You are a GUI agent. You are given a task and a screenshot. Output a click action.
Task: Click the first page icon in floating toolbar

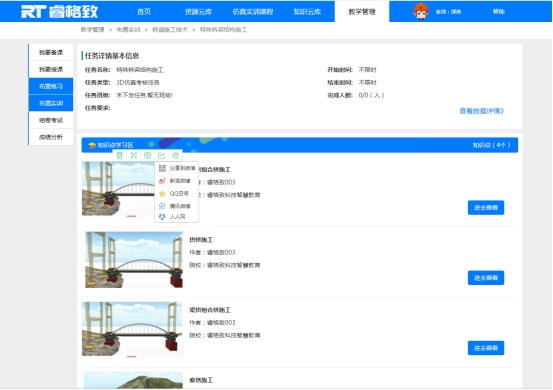(120, 156)
